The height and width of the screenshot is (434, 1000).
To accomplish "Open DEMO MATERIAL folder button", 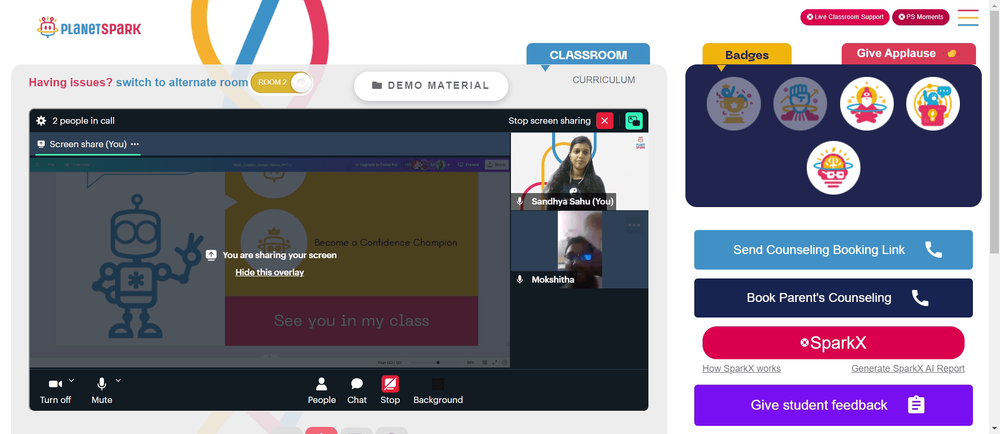I will coord(431,85).
